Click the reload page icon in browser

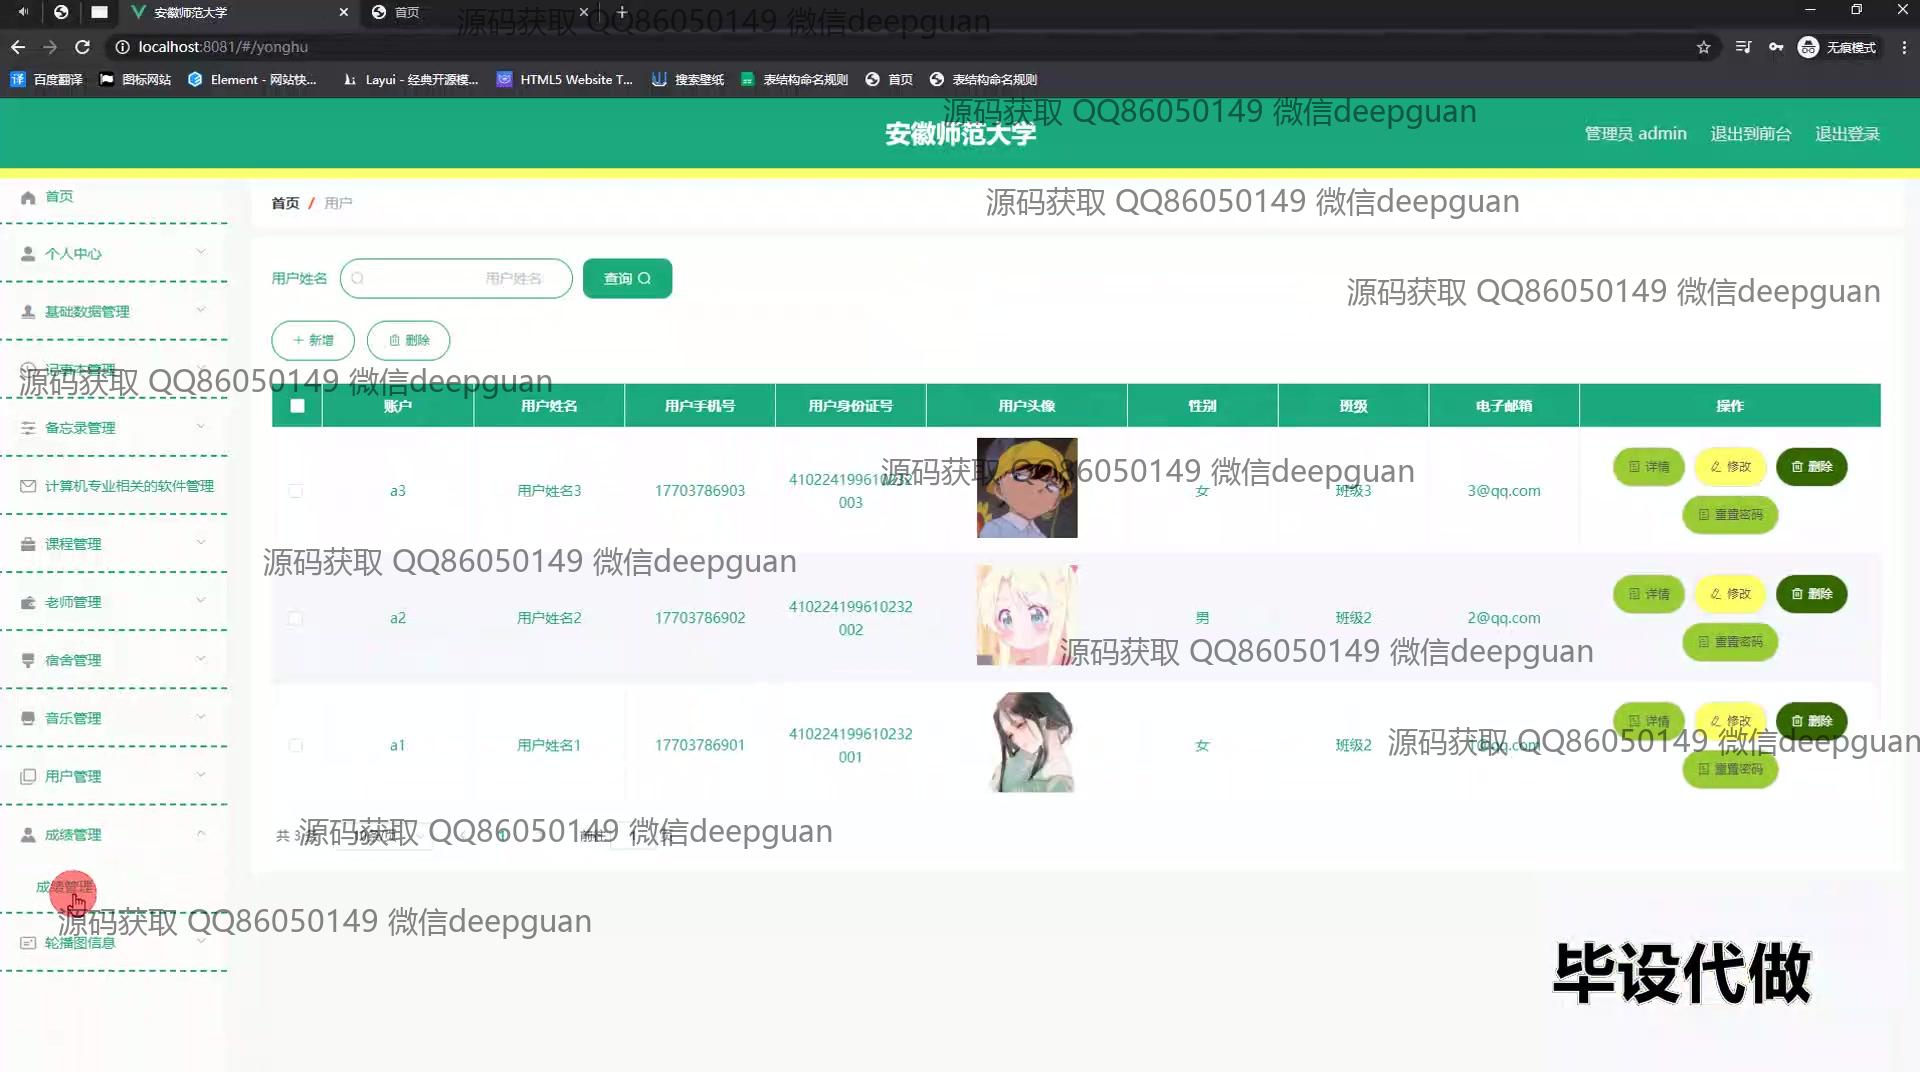(83, 47)
